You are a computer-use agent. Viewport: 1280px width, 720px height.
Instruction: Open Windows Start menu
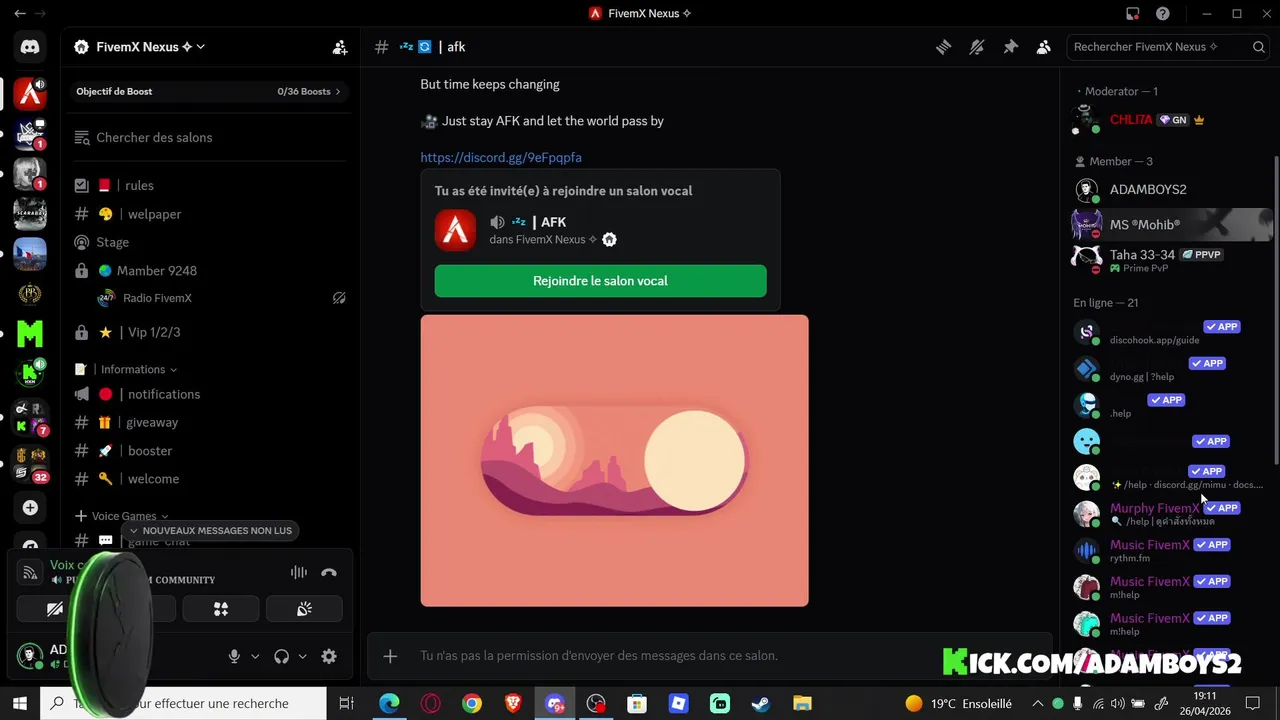coord(20,704)
